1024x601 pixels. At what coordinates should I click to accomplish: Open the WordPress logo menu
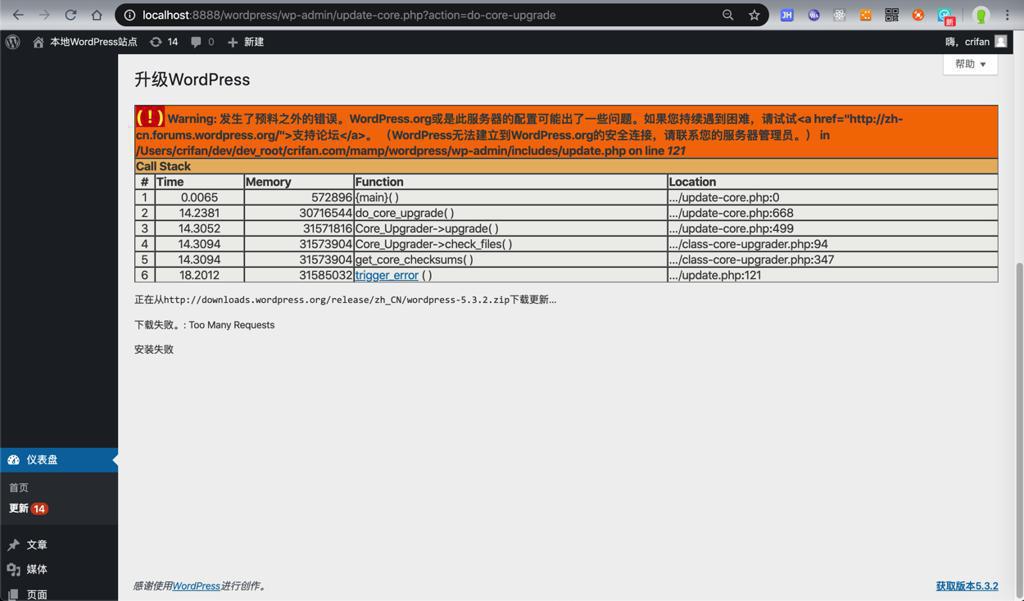pos(13,42)
